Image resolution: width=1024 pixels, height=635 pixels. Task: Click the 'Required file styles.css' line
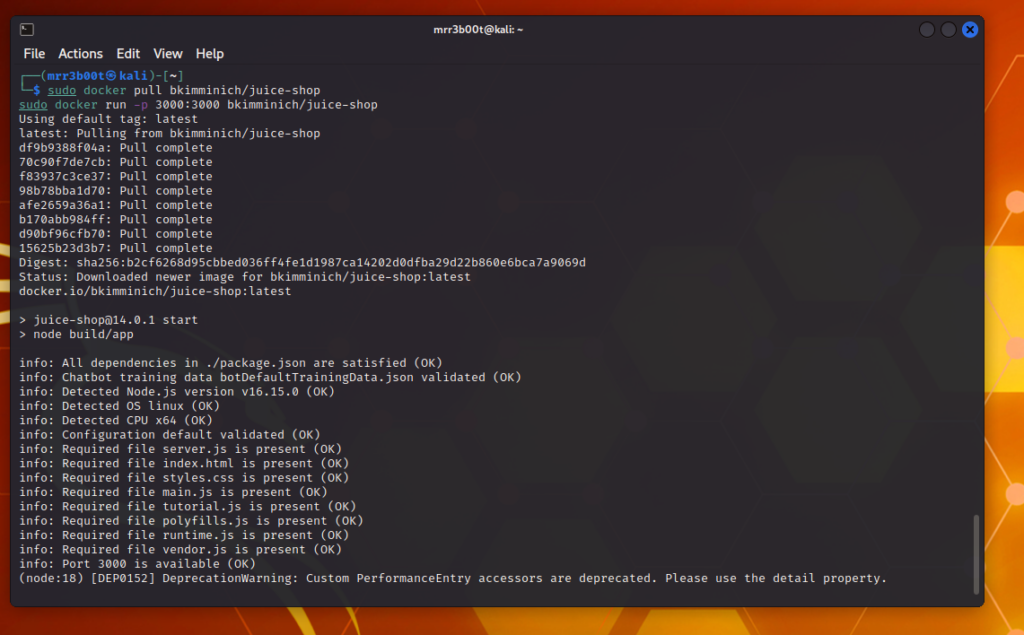[x=184, y=478]
